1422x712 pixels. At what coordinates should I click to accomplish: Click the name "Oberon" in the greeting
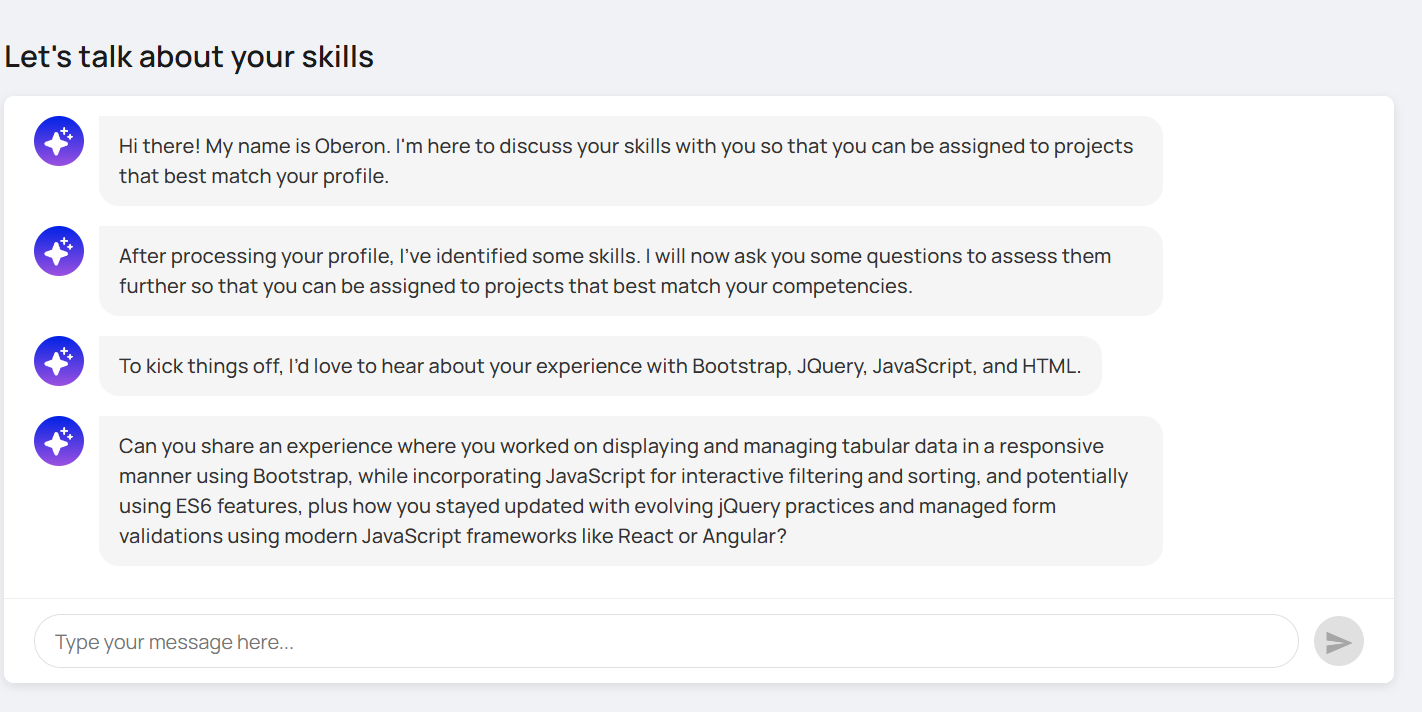pyautogui.click(x=352, y=146)
